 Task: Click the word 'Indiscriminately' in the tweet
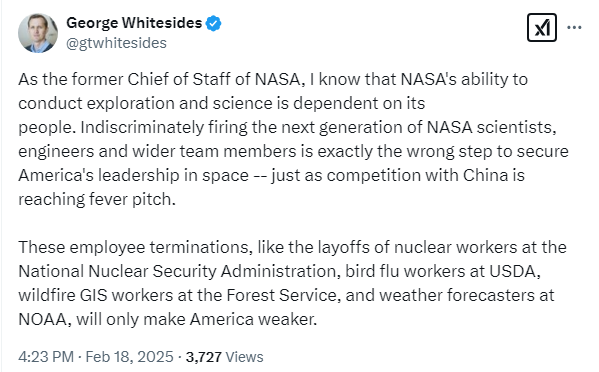click(142, 128)
